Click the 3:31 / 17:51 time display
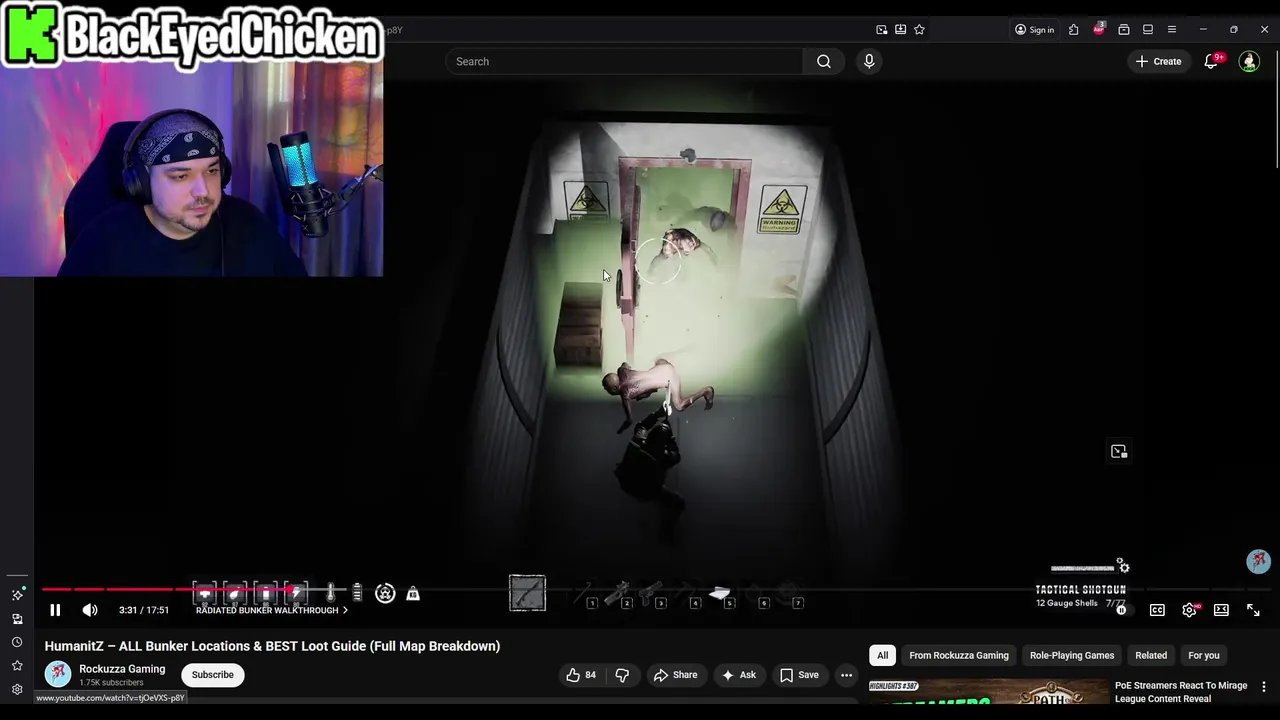The width and height of the screenshot is (1280, 720). [x=144, y=610]
